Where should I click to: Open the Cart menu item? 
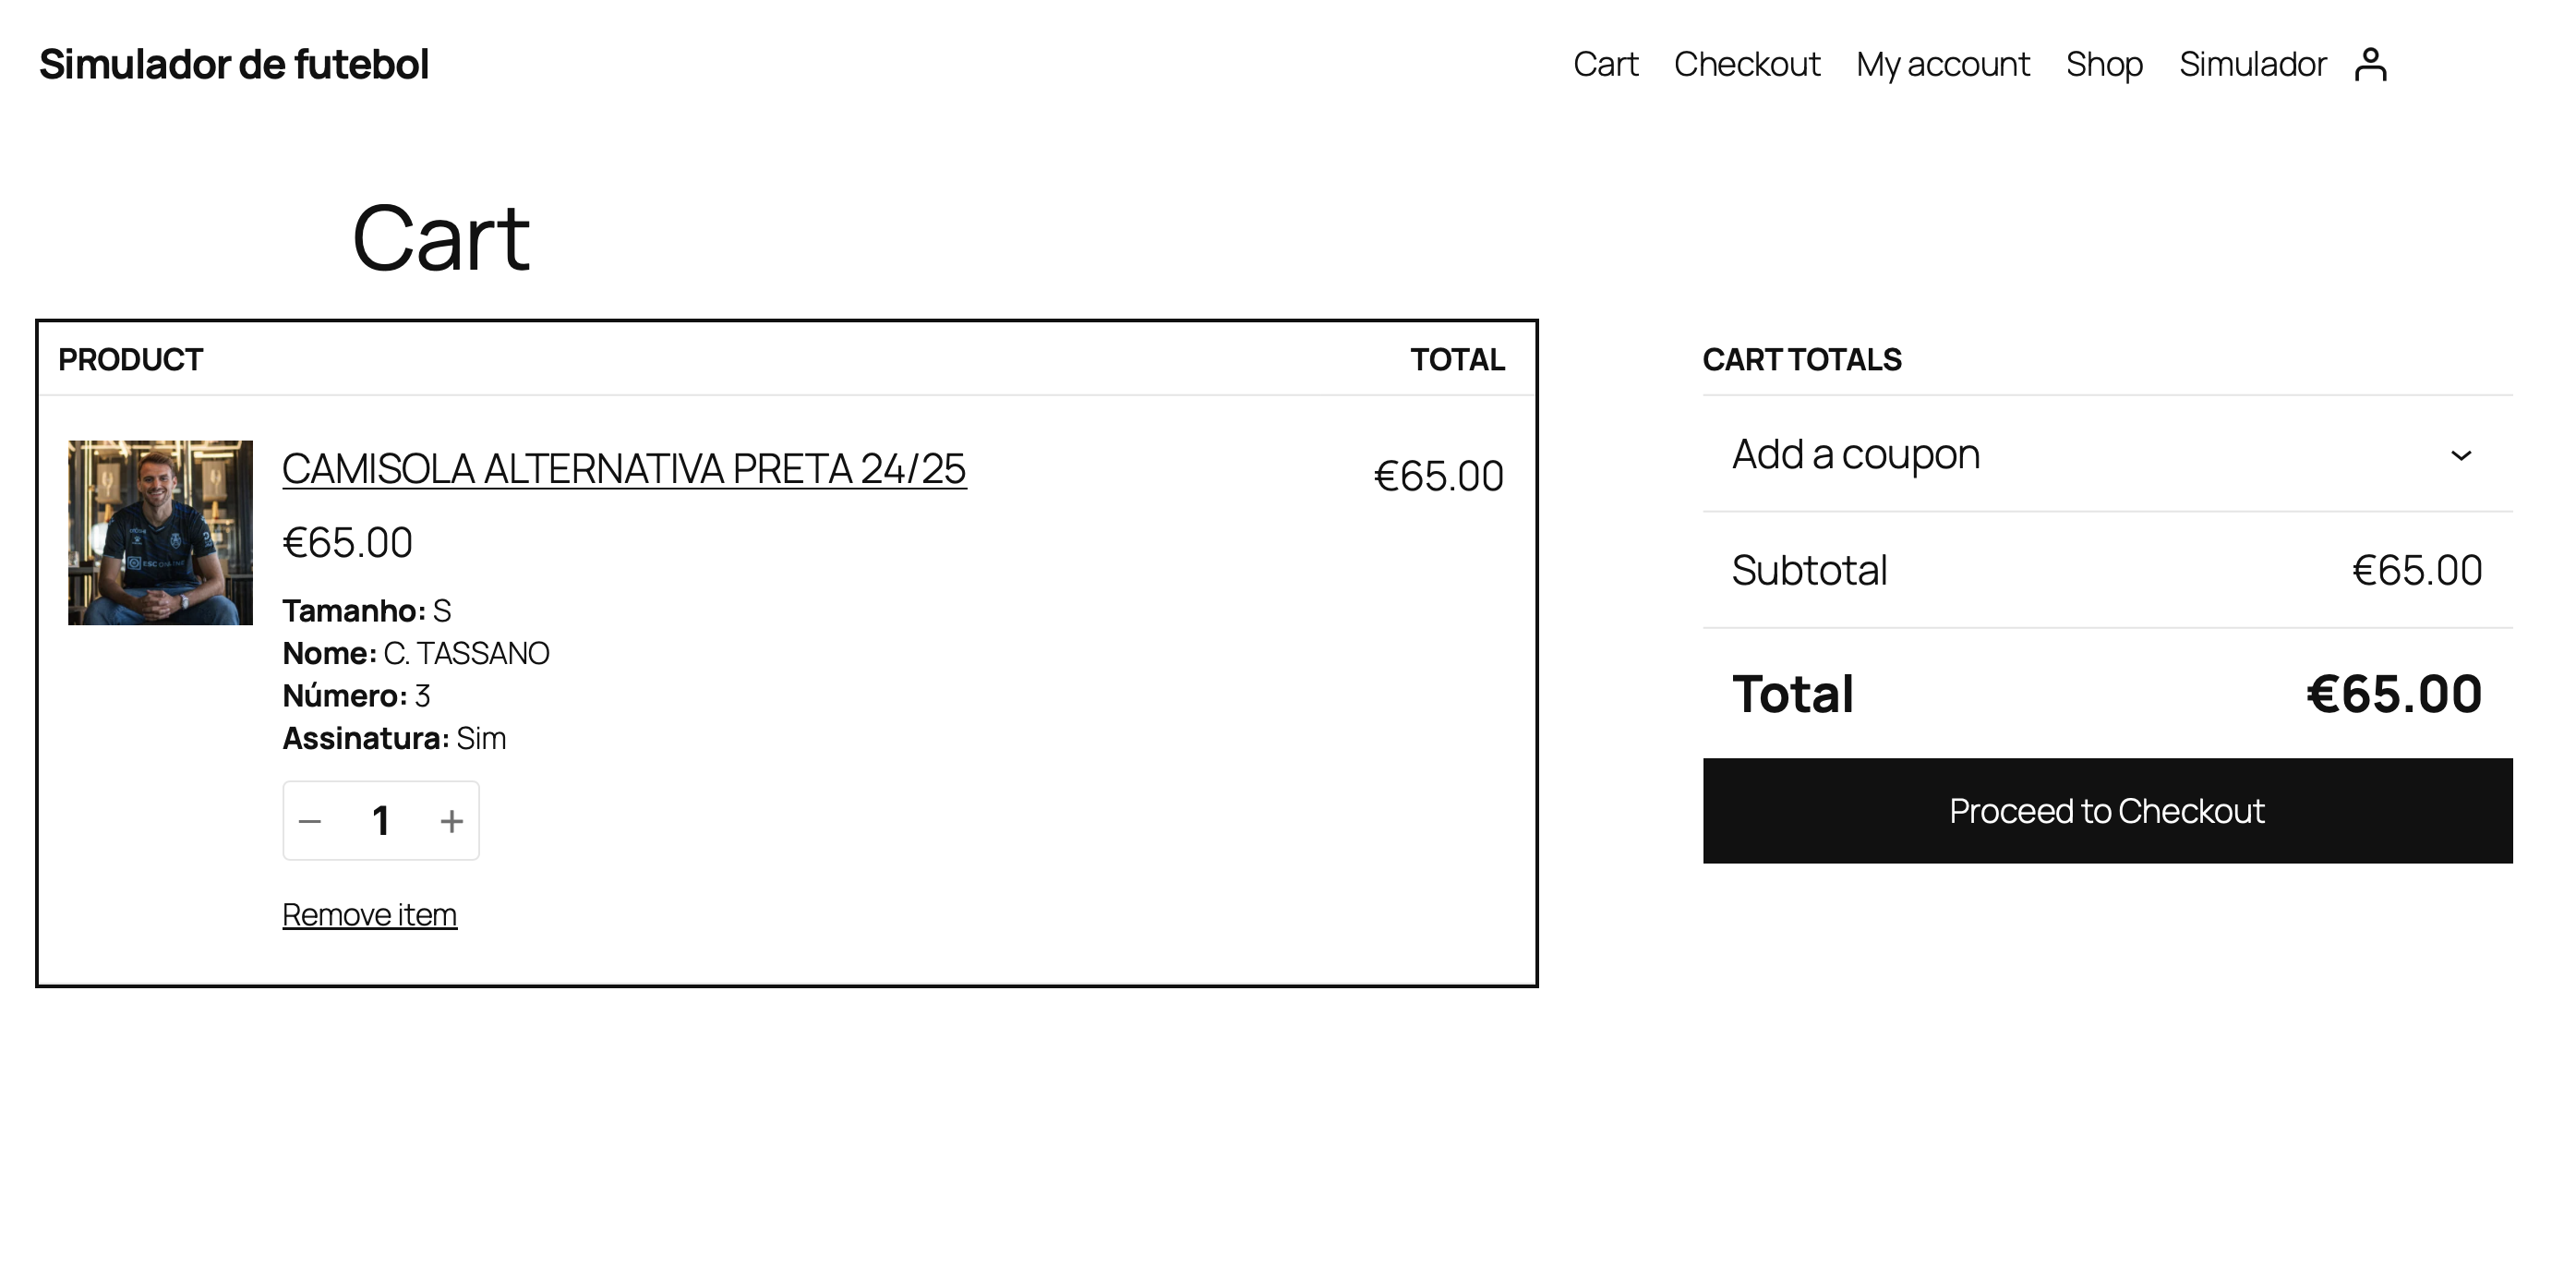1605,65
